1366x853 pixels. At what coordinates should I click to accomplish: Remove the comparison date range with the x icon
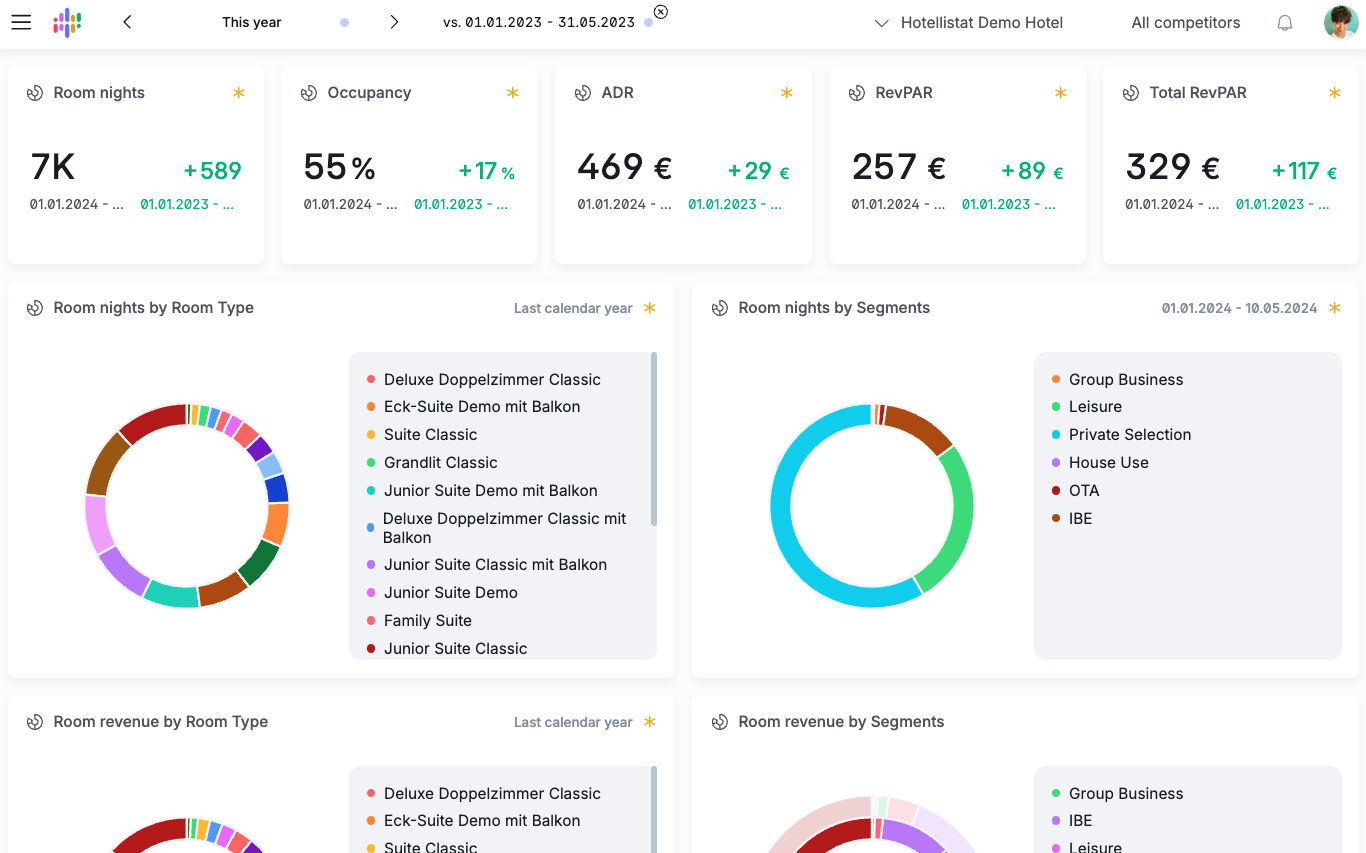tap(660, 12)
